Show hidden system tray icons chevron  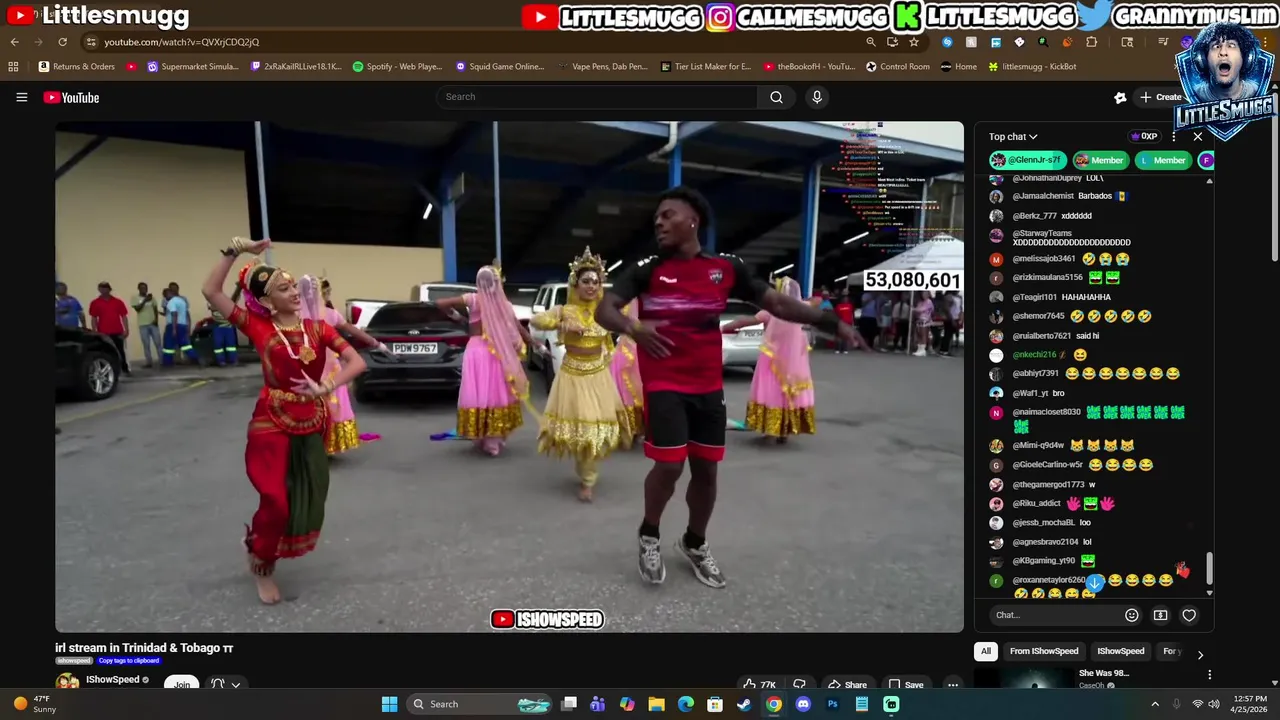click(x=1155, y=704)
